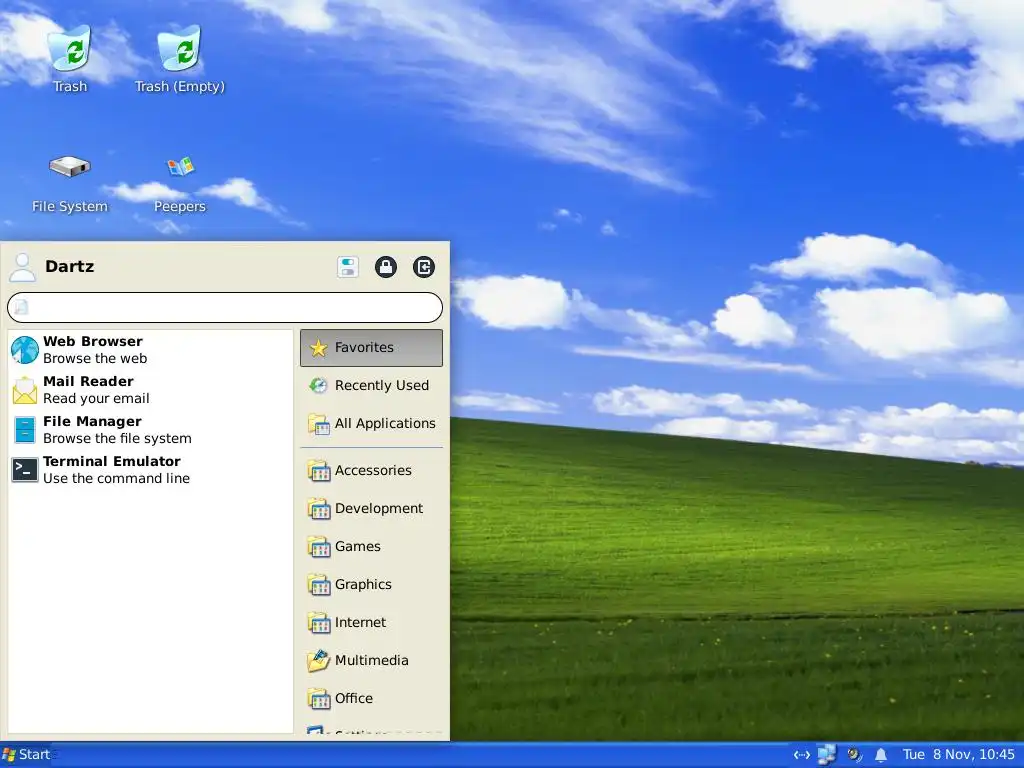Image resolution: width=1024 pixels, height=768 pixels.
Task: Select the Recently Used category
Action: click(x=371, y=385)
